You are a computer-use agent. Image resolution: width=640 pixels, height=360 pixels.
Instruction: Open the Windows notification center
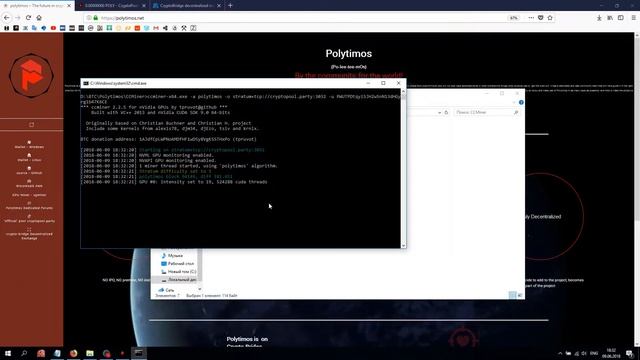[630, 353]
